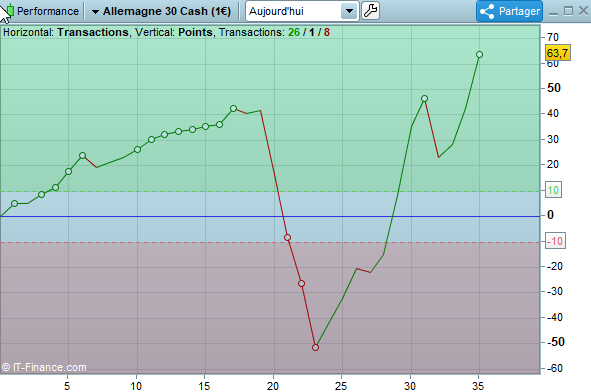This screenshot has width=591, height=392.
Task: Click the red -10 threshold label
Action: [555, 241]
